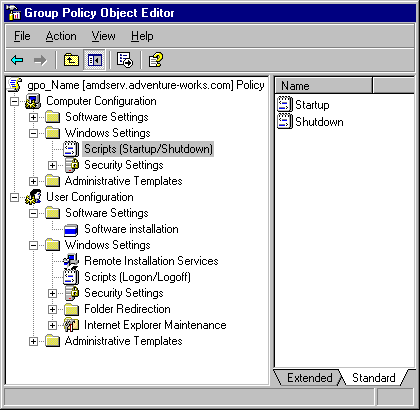Collapse the User Configuration node
Screen dimensions: 420x410
point(14,197)
